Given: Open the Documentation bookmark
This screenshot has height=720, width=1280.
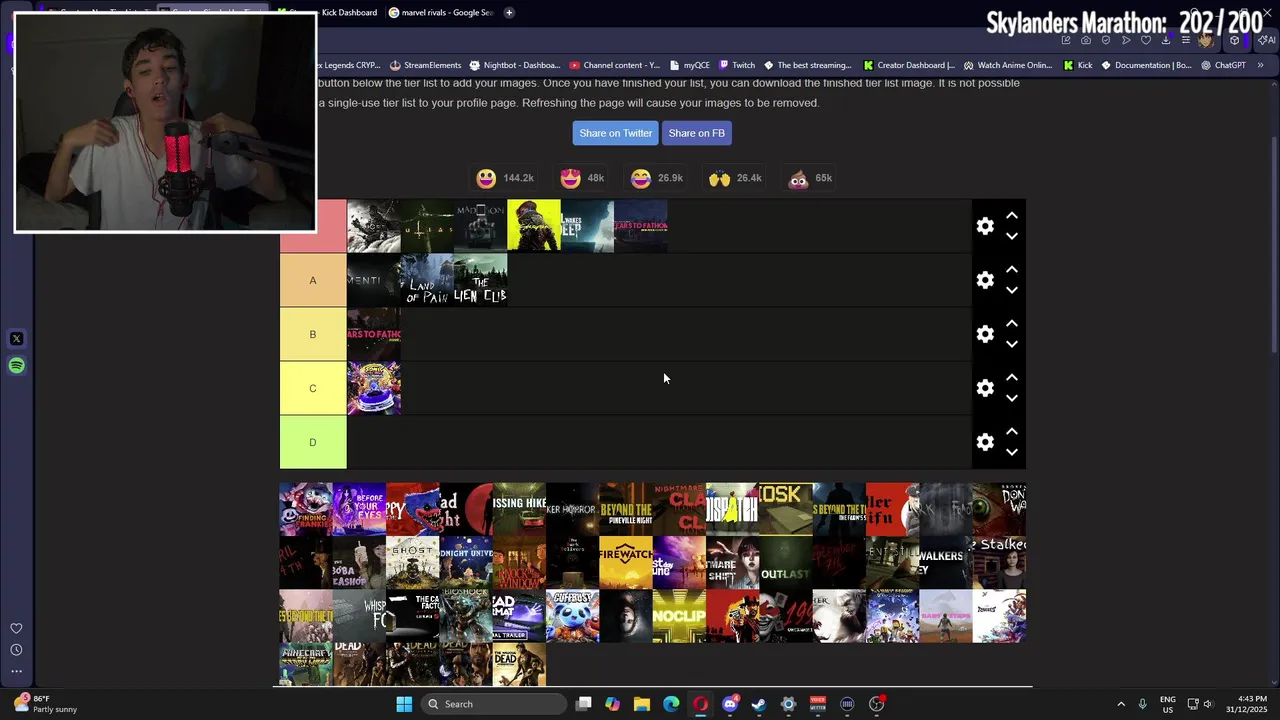Looking at the screenshot, I should [1146, 65].
